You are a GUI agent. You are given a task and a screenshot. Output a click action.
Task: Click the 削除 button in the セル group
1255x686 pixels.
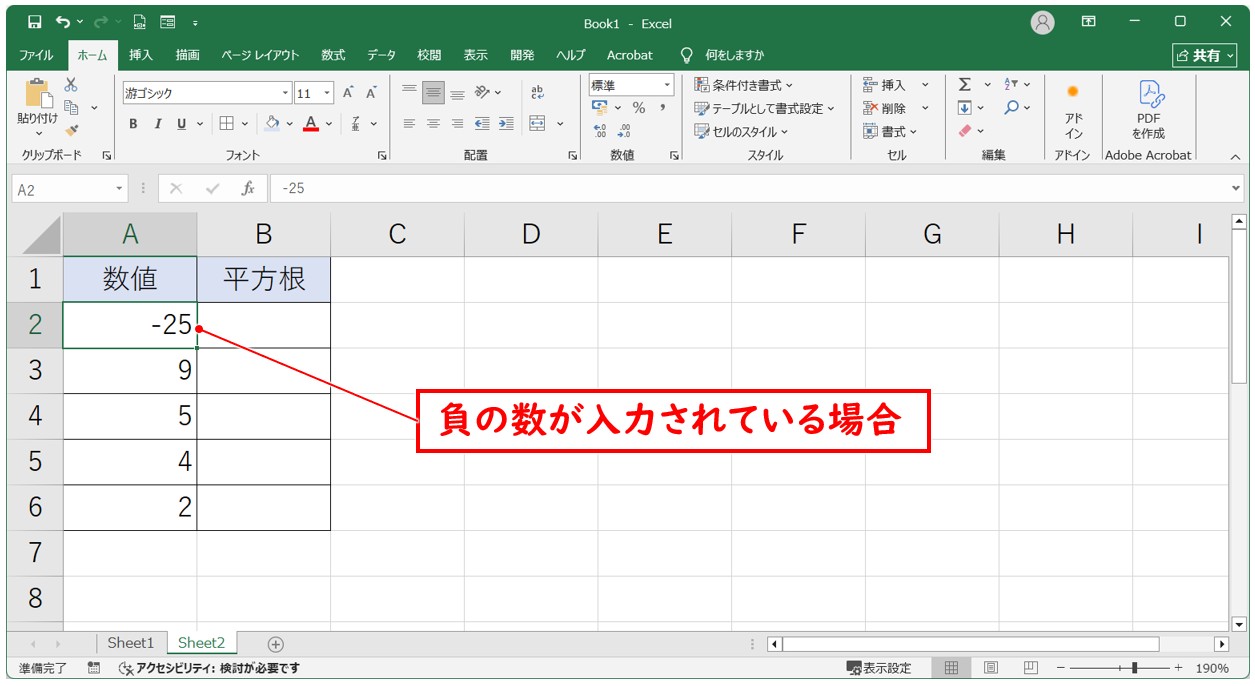(x=895, y=107)
